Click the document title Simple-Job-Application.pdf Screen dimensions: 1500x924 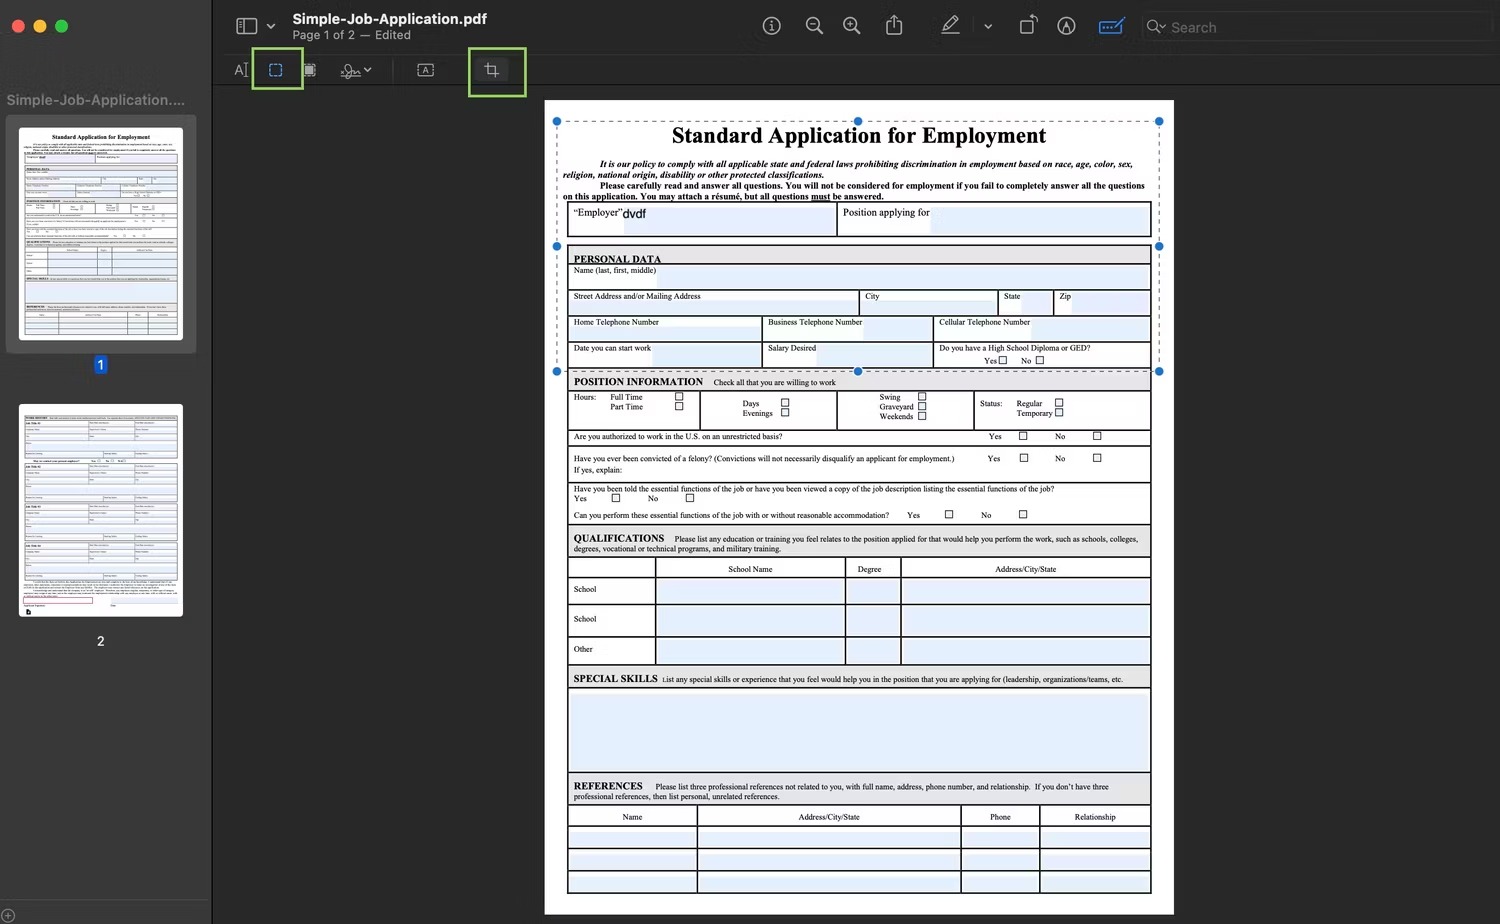click(x=389, y=18)
